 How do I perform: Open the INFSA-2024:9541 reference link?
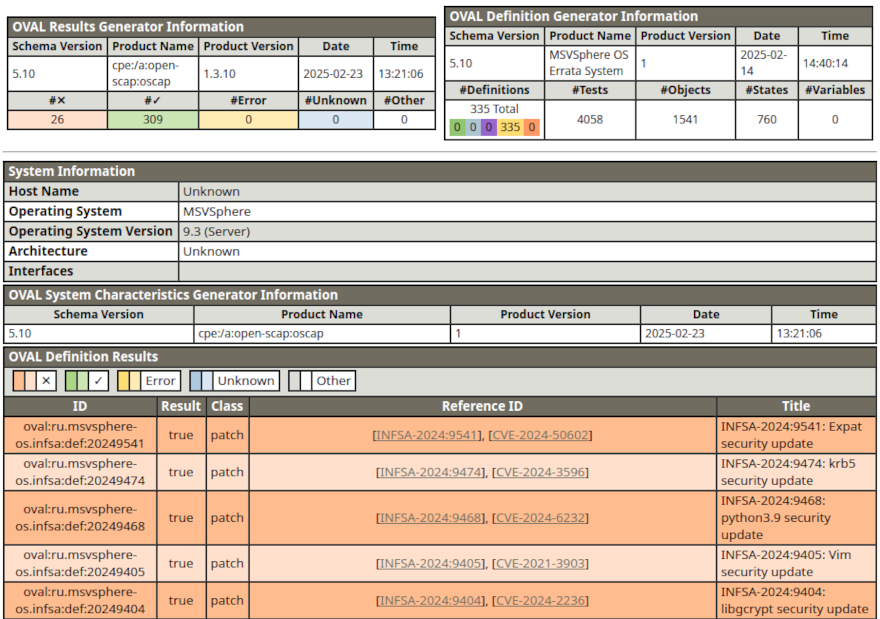click(429, 436)
